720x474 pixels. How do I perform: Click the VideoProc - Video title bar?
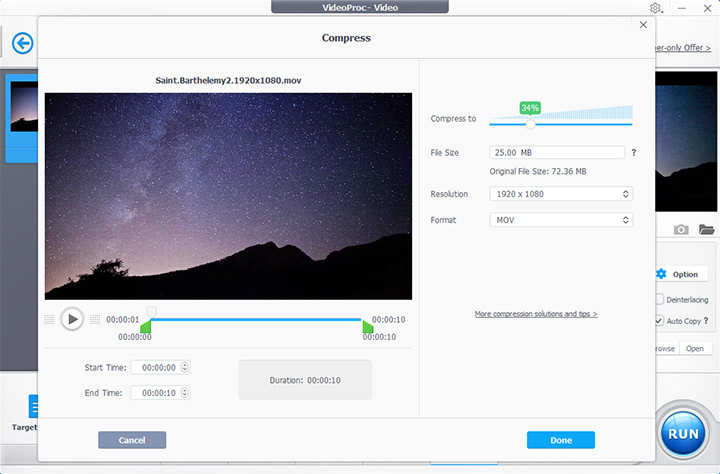360,7
